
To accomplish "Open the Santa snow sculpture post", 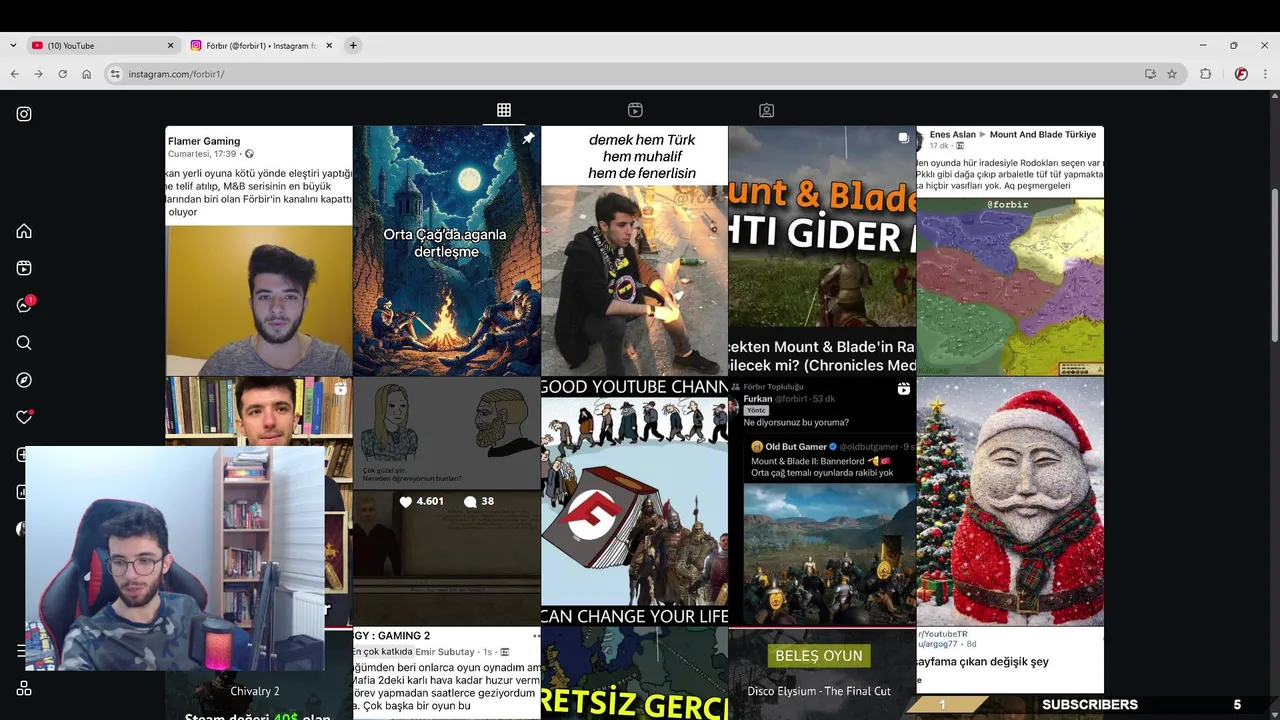I will [1010, 501].
